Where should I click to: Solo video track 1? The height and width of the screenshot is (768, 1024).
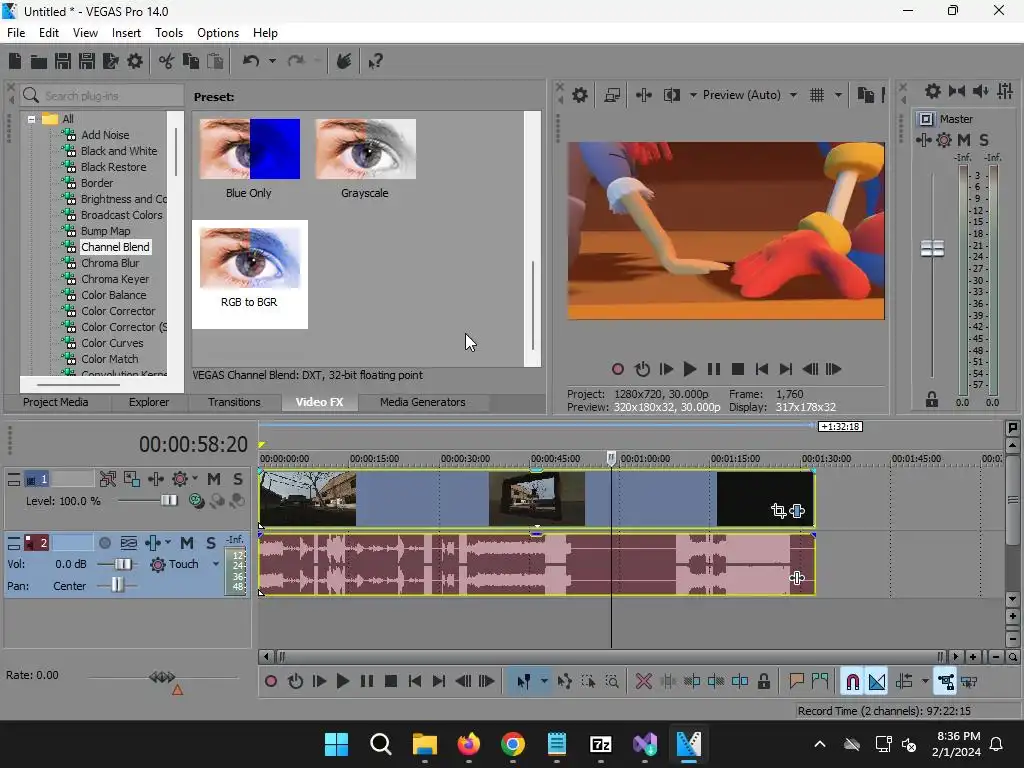(238, 479)
